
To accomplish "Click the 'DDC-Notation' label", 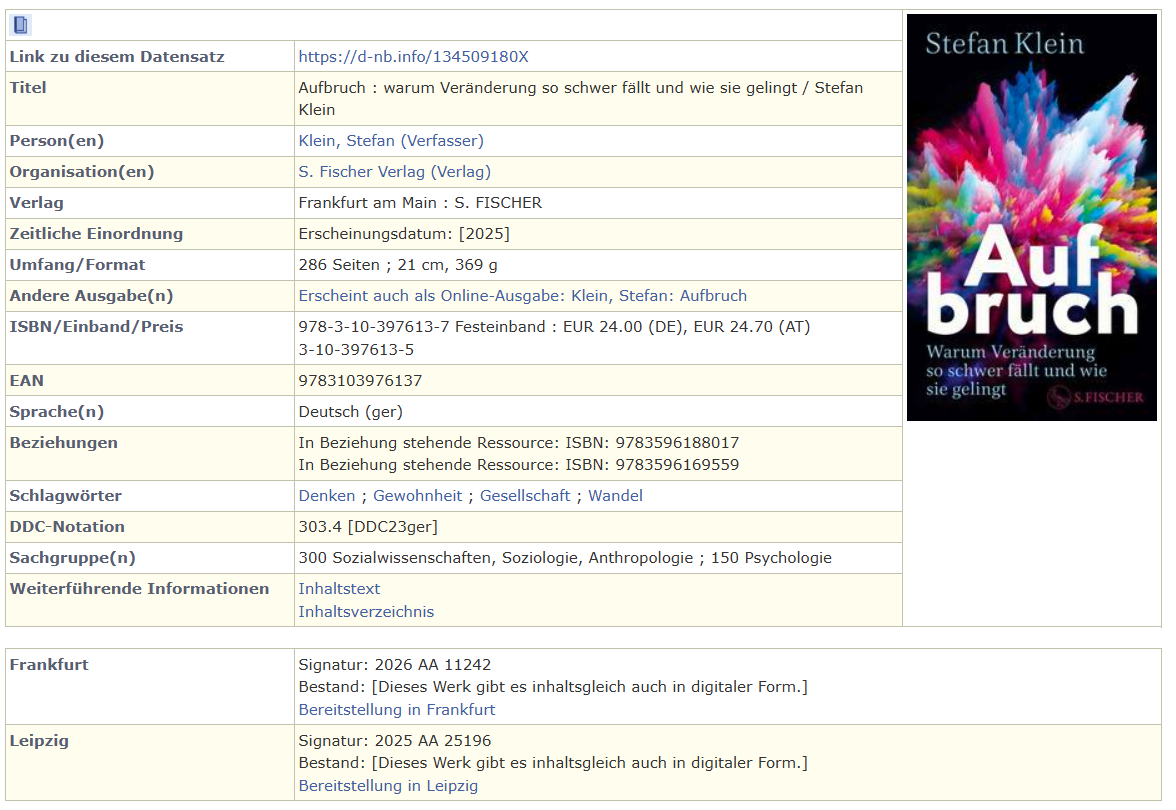I will [68, 527].
